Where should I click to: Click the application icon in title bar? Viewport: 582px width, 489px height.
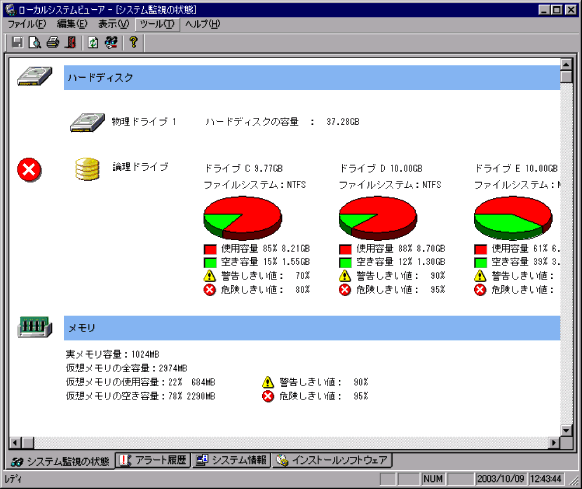[11, 10]
